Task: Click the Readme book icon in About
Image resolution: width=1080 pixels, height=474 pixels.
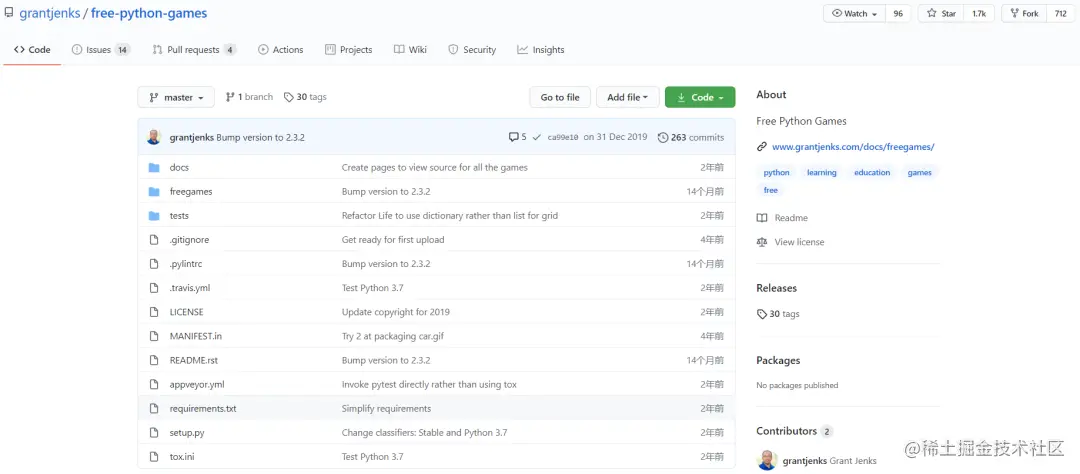Action: pos(762,218)
